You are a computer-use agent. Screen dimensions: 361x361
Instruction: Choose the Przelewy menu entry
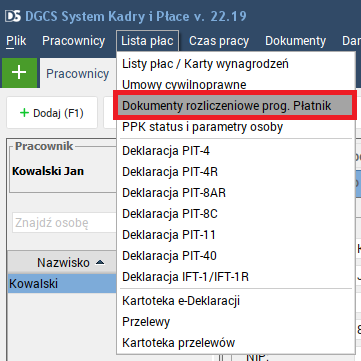coord(235,322)
